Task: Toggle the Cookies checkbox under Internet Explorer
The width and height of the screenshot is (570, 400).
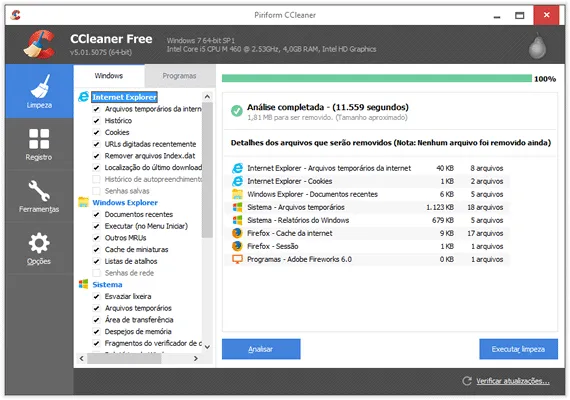Action: point(96,132)
